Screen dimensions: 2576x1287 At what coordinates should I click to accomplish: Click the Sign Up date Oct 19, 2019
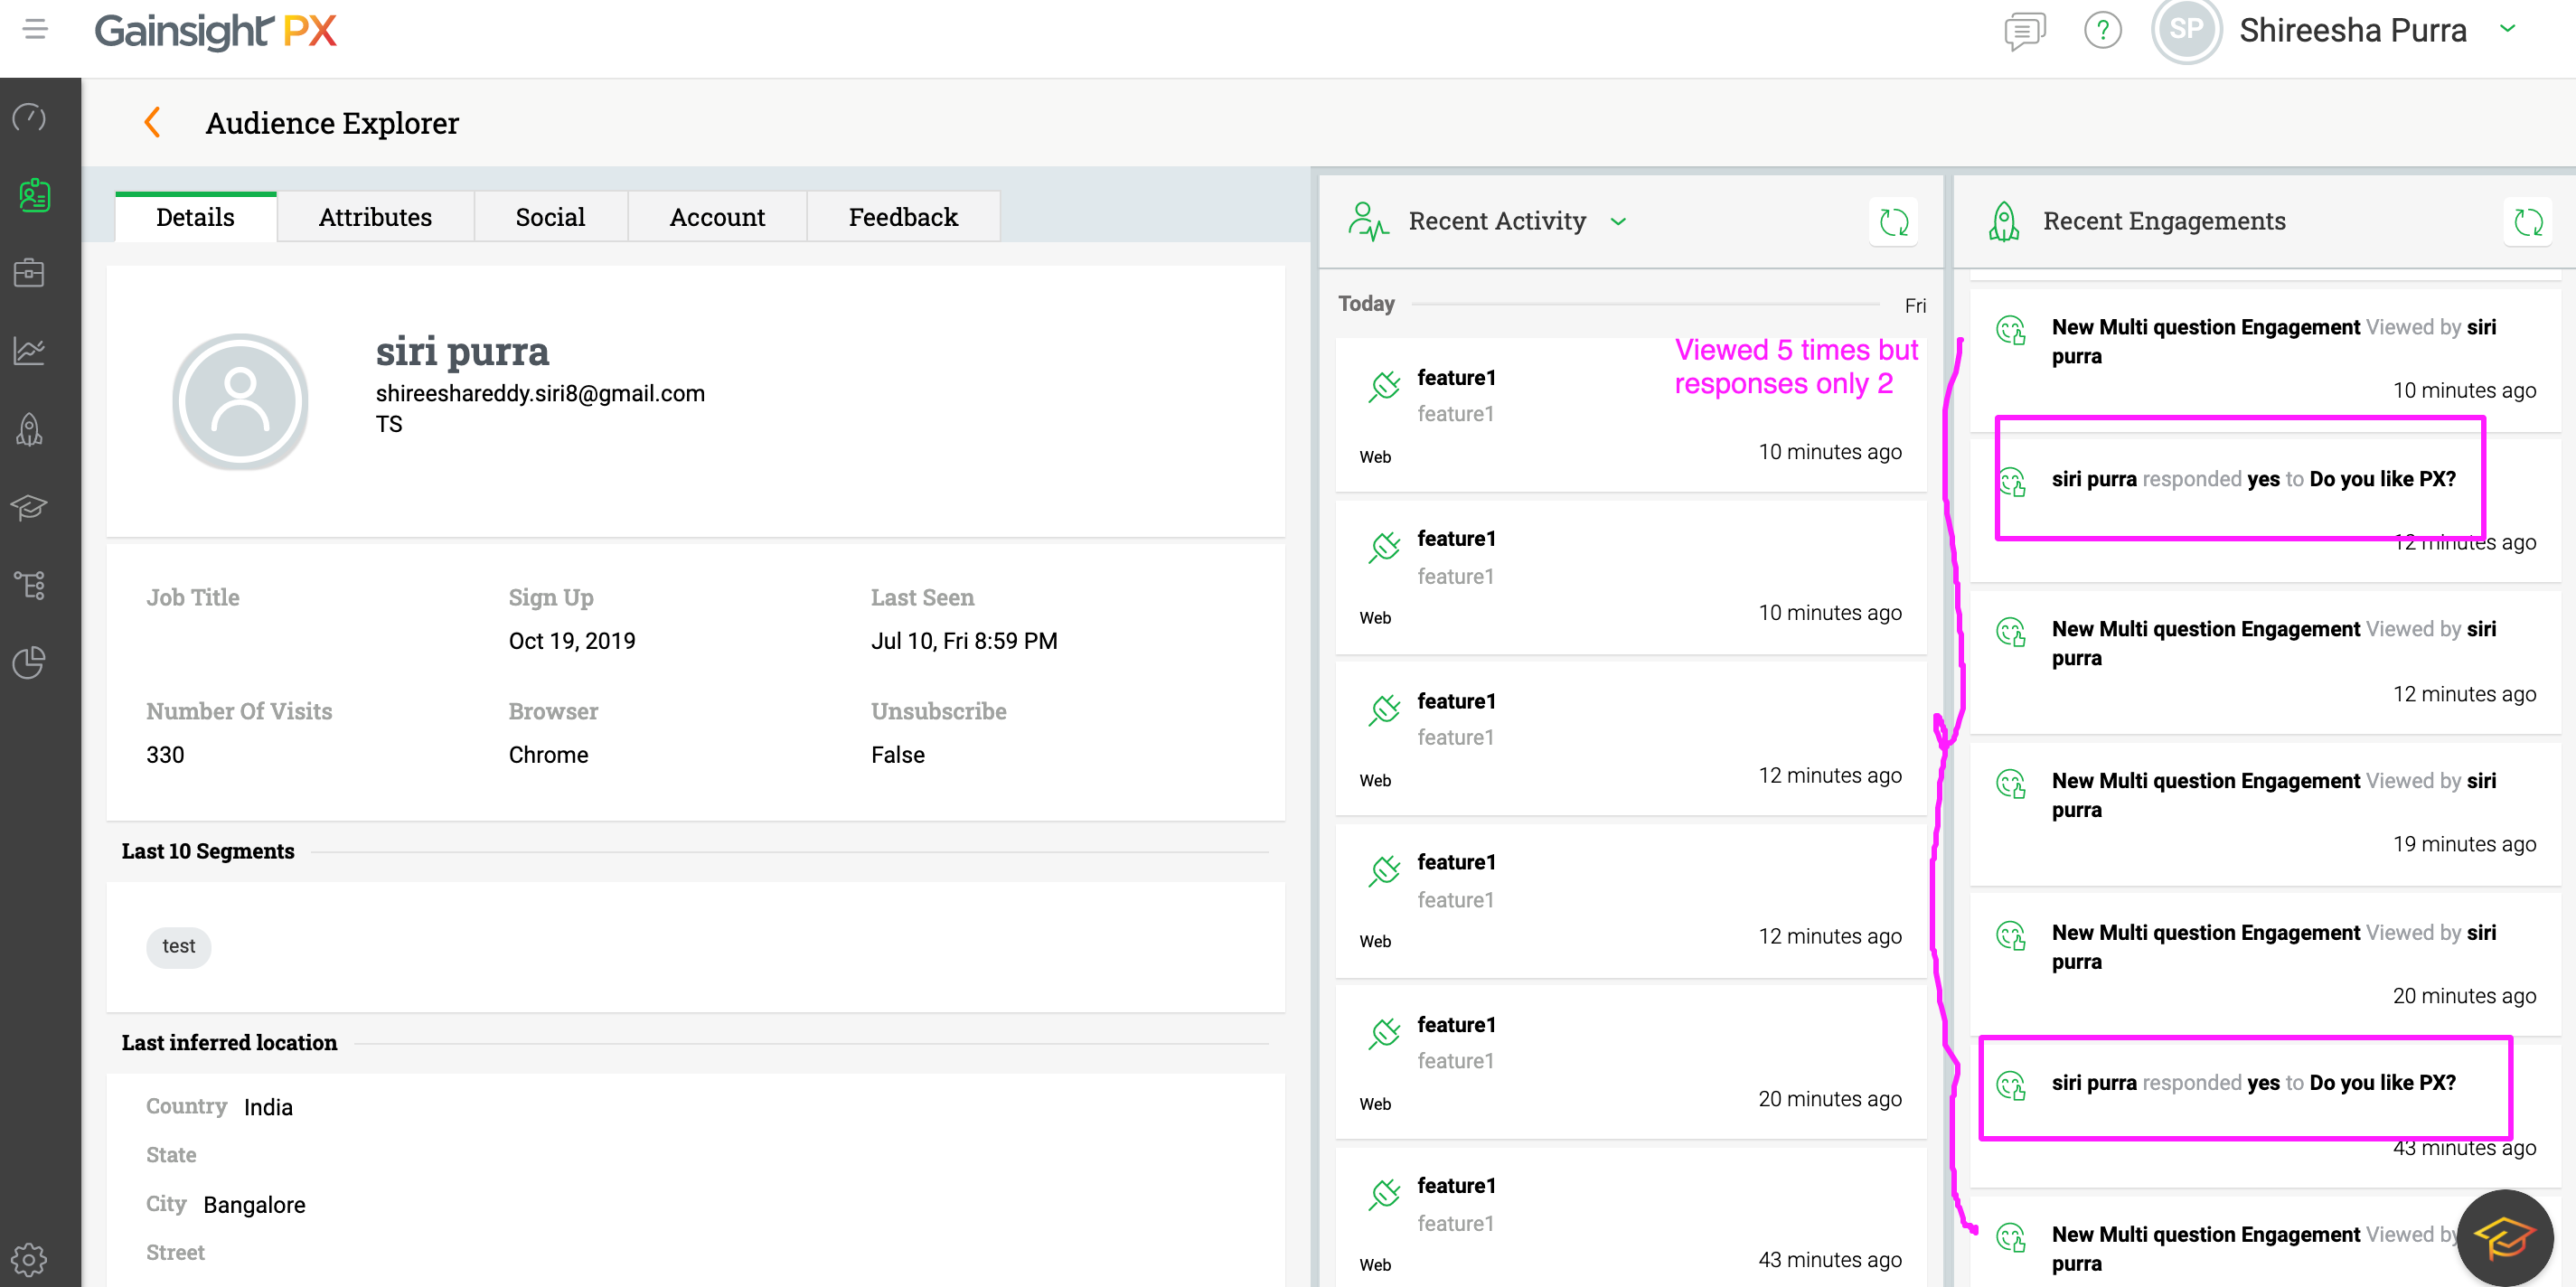click(x=572, y=641)
